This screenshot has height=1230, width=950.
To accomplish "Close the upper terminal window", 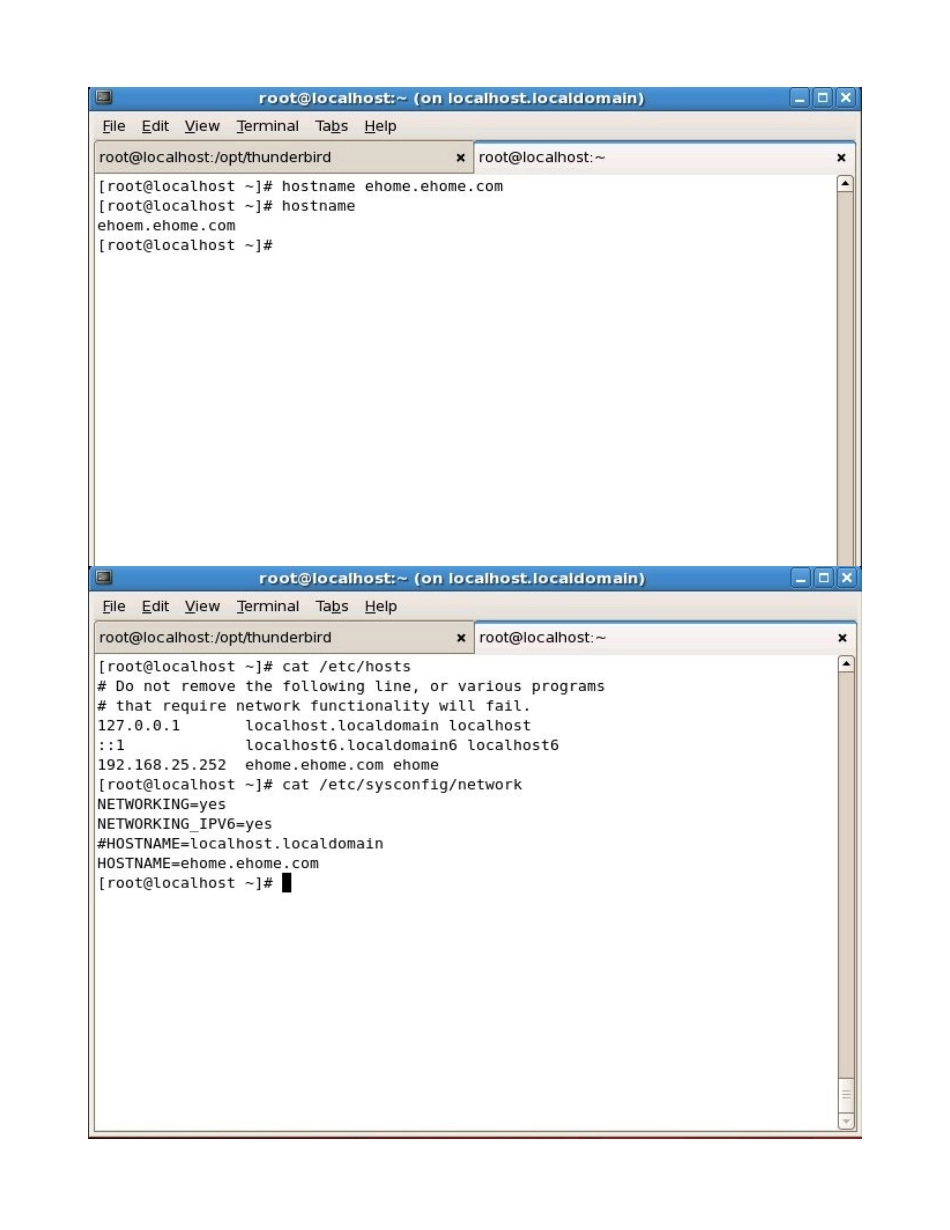I will [x=846, y=99].
